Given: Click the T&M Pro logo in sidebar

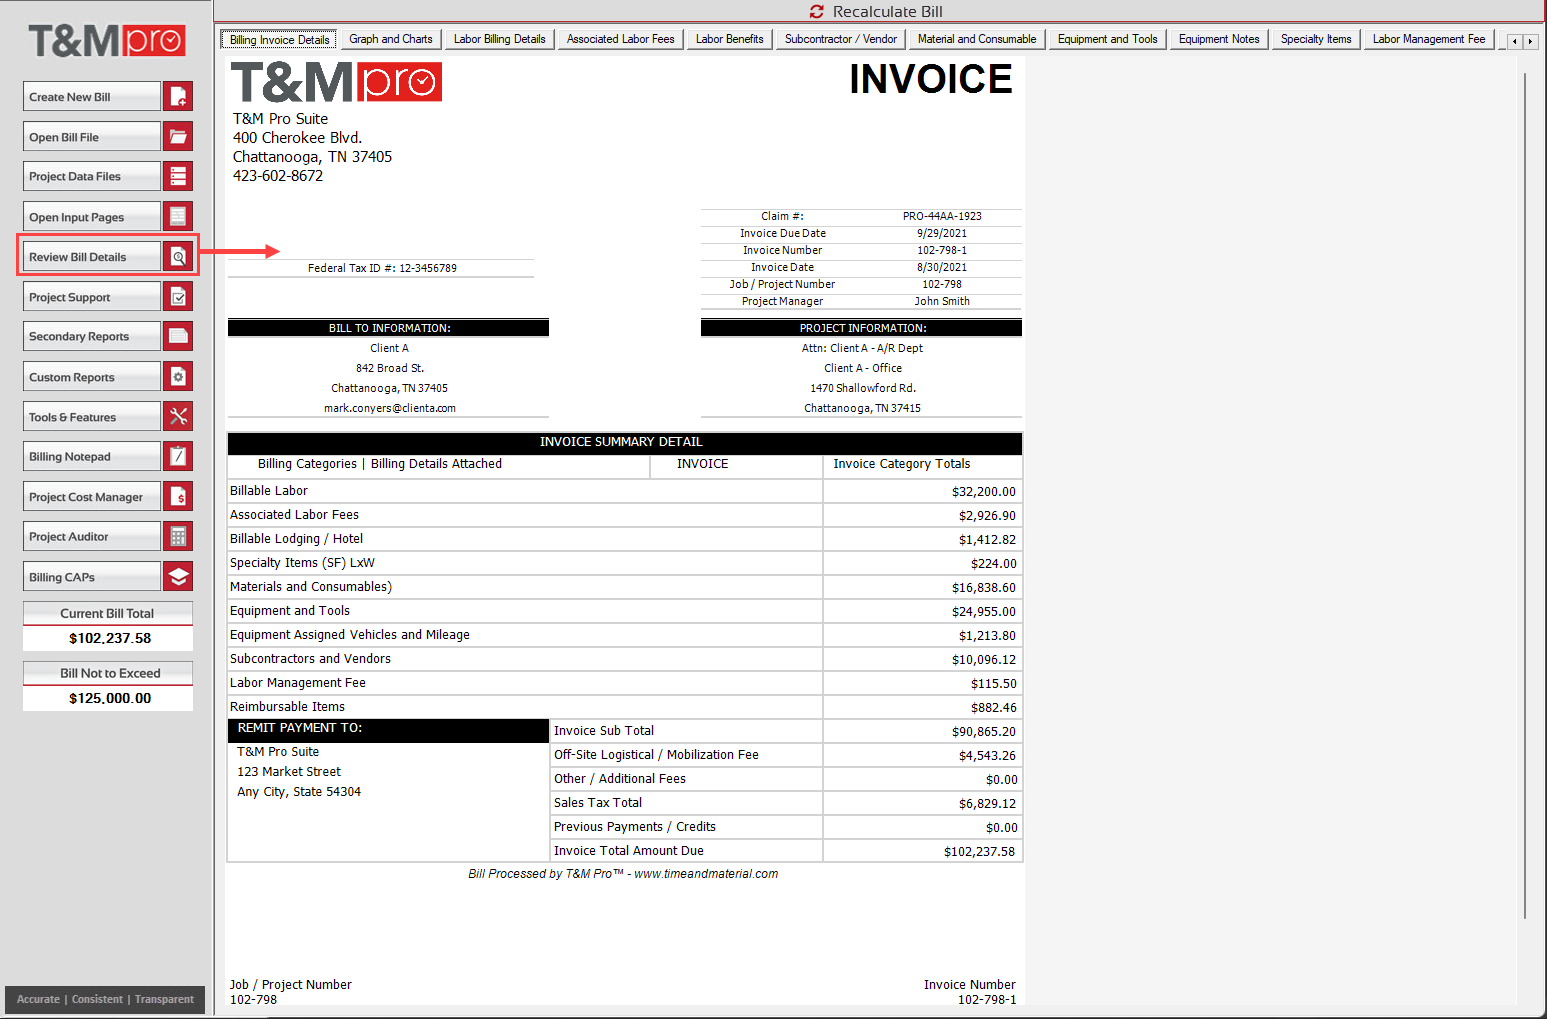Looking at the screenshot, I should 107,41.
